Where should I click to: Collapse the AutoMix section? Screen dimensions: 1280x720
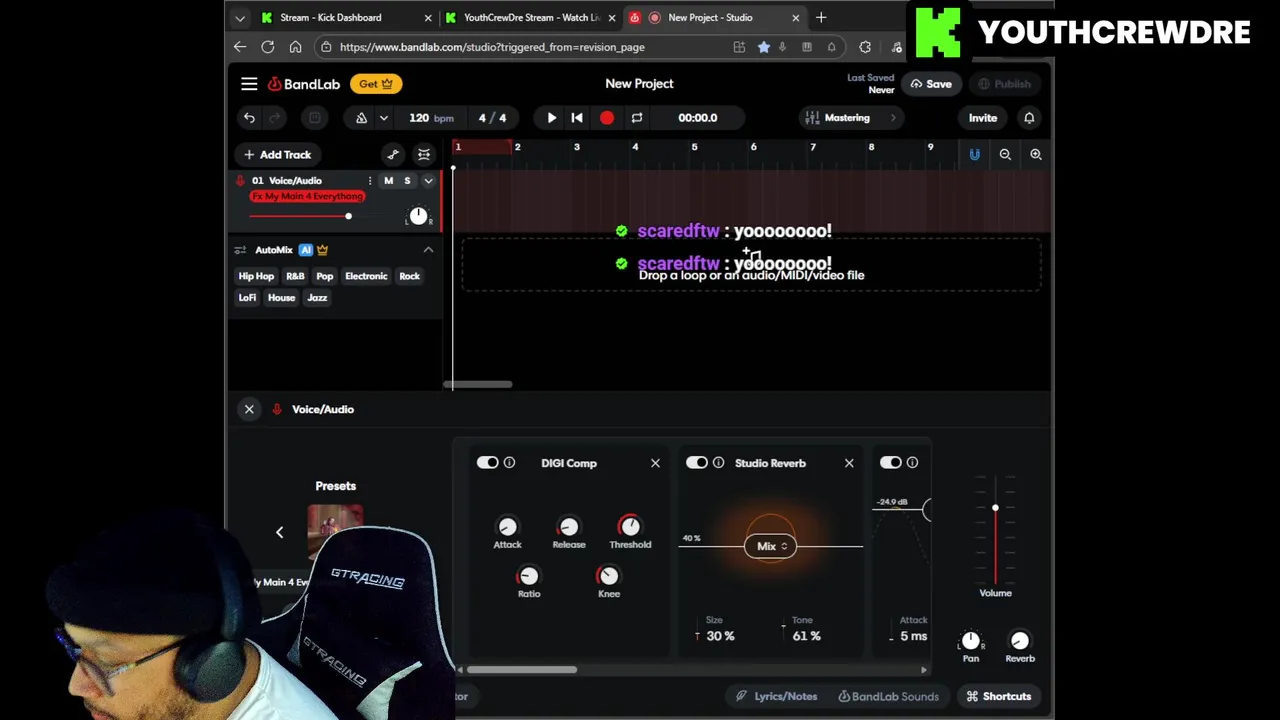(x=428, y=250)
